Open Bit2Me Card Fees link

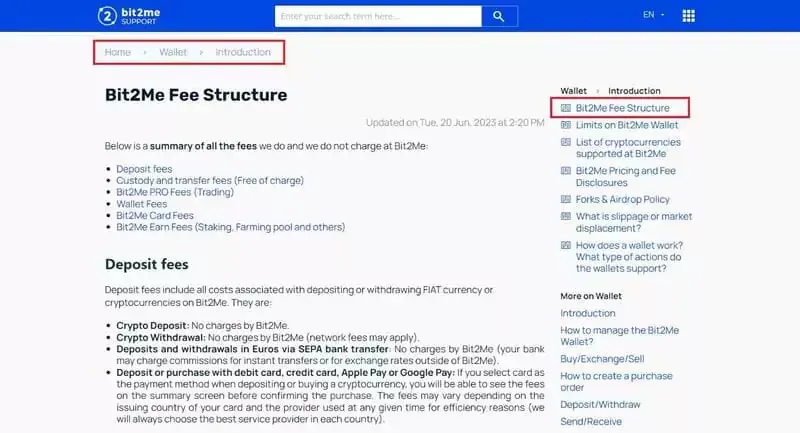coord(155,216)
